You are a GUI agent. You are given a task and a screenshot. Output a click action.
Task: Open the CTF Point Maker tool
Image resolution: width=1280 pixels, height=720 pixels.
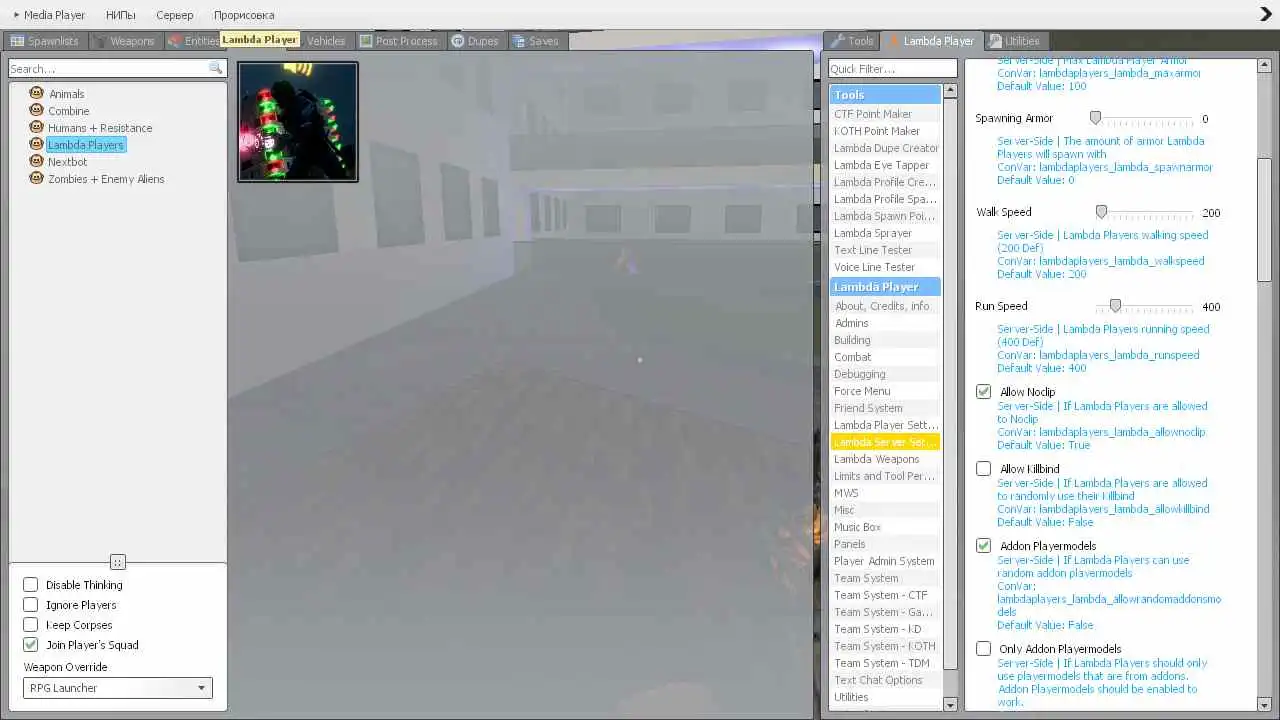[x=885, y=114]
